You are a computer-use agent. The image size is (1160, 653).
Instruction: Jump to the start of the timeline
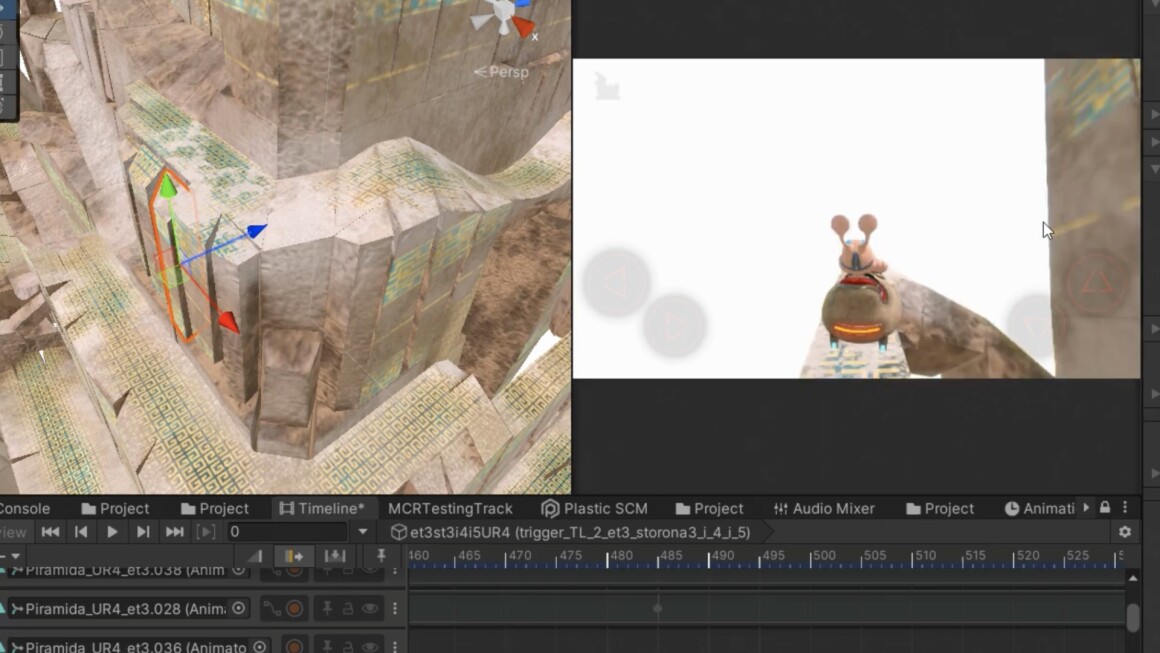(50, 532)
